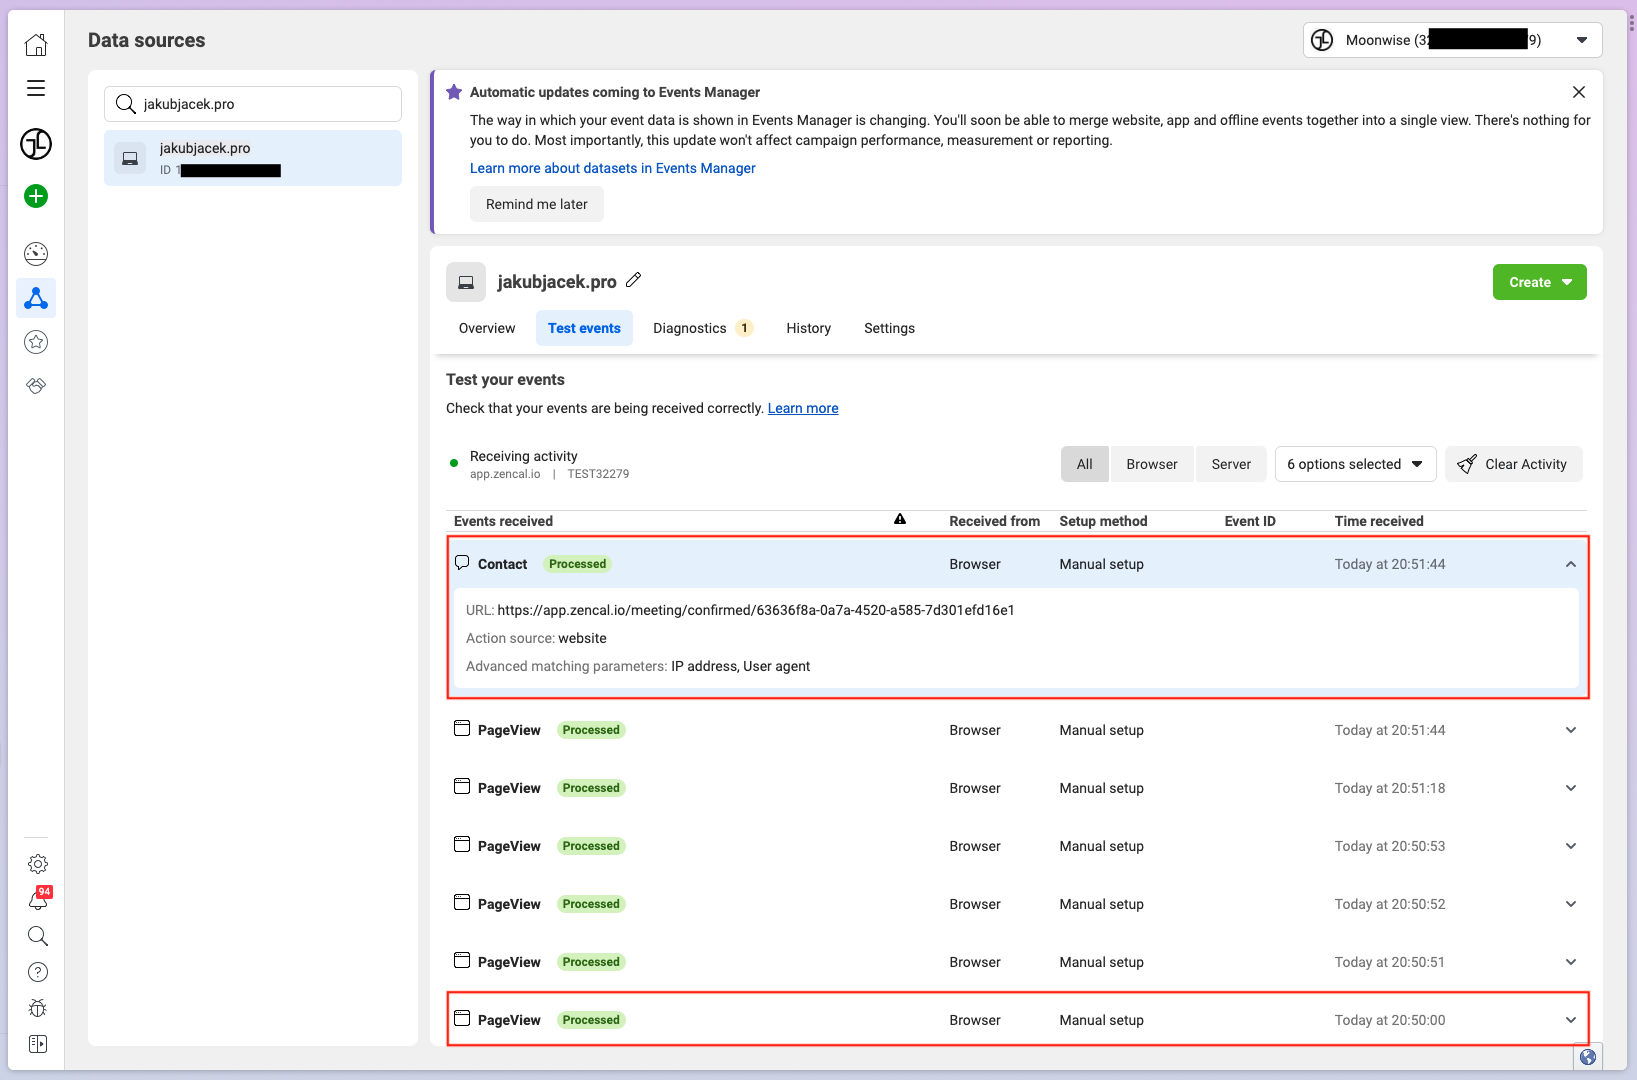Click the Clear Activity button
This screenshot has height=1080, width=1637.
point(1513,463)
